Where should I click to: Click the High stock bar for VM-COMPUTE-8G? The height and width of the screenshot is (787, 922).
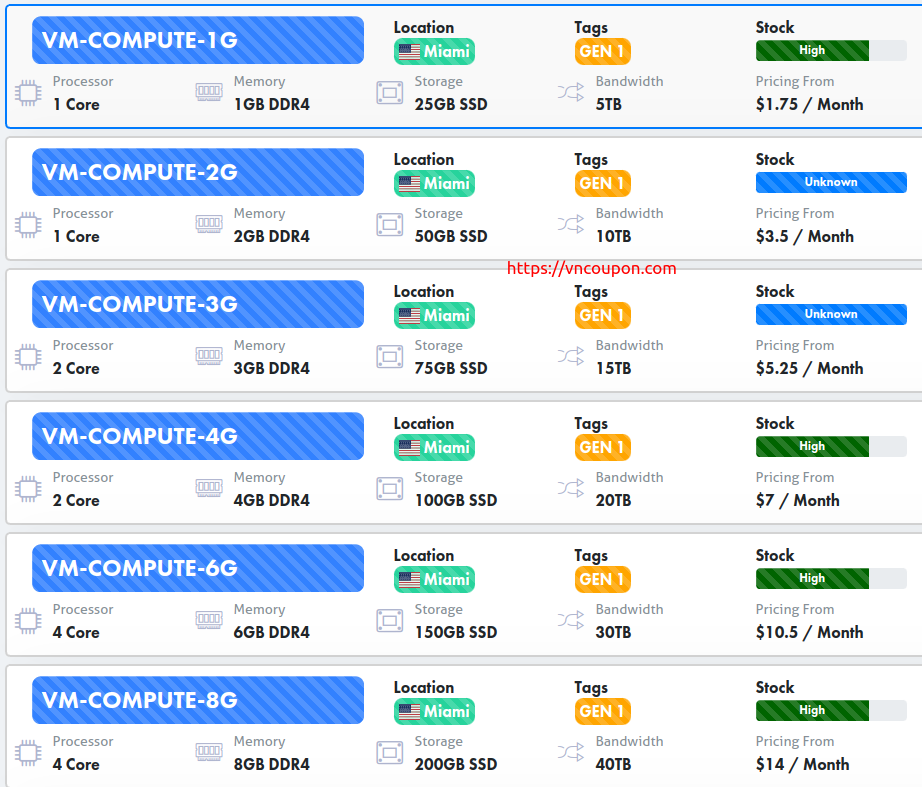tap(831, 710)
